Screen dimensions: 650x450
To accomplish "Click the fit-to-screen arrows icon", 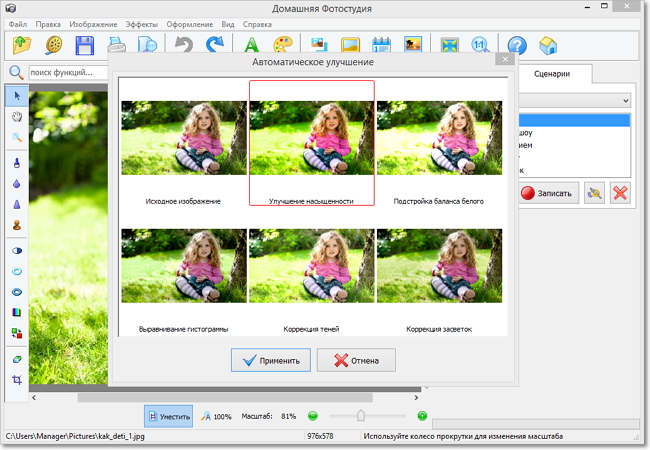I will coord(450,45).
